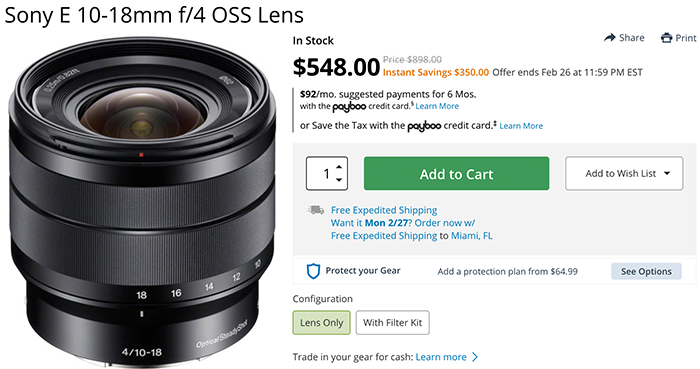
Task: Click the Share arrow icon
Action: click(x=609, y=38)
